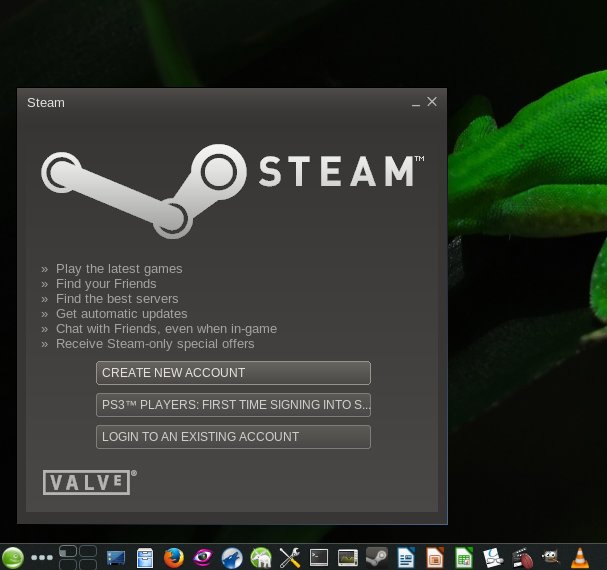This screenshot has width=607, height=570.
Task: Launch LibreOffice Calc from the taskbar
Action: click(464, 558)
